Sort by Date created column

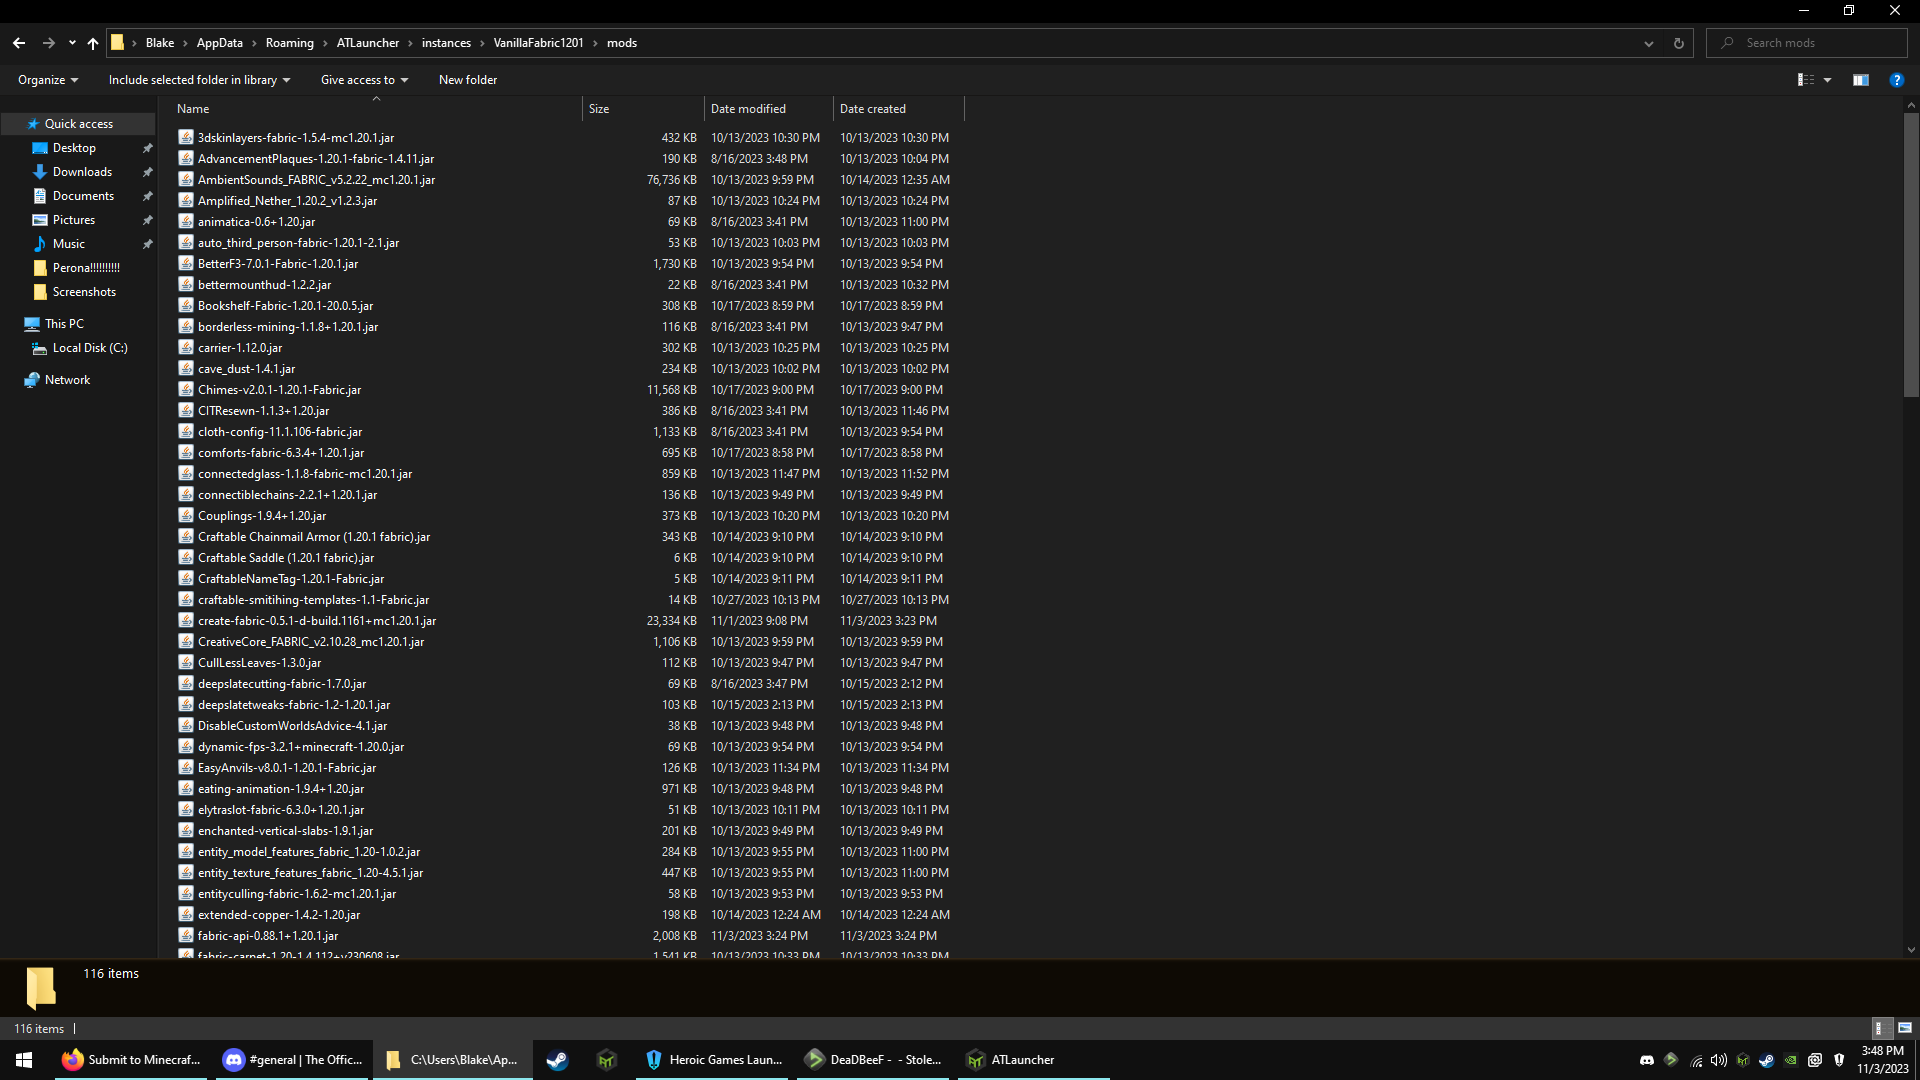(x=898, y=109)
